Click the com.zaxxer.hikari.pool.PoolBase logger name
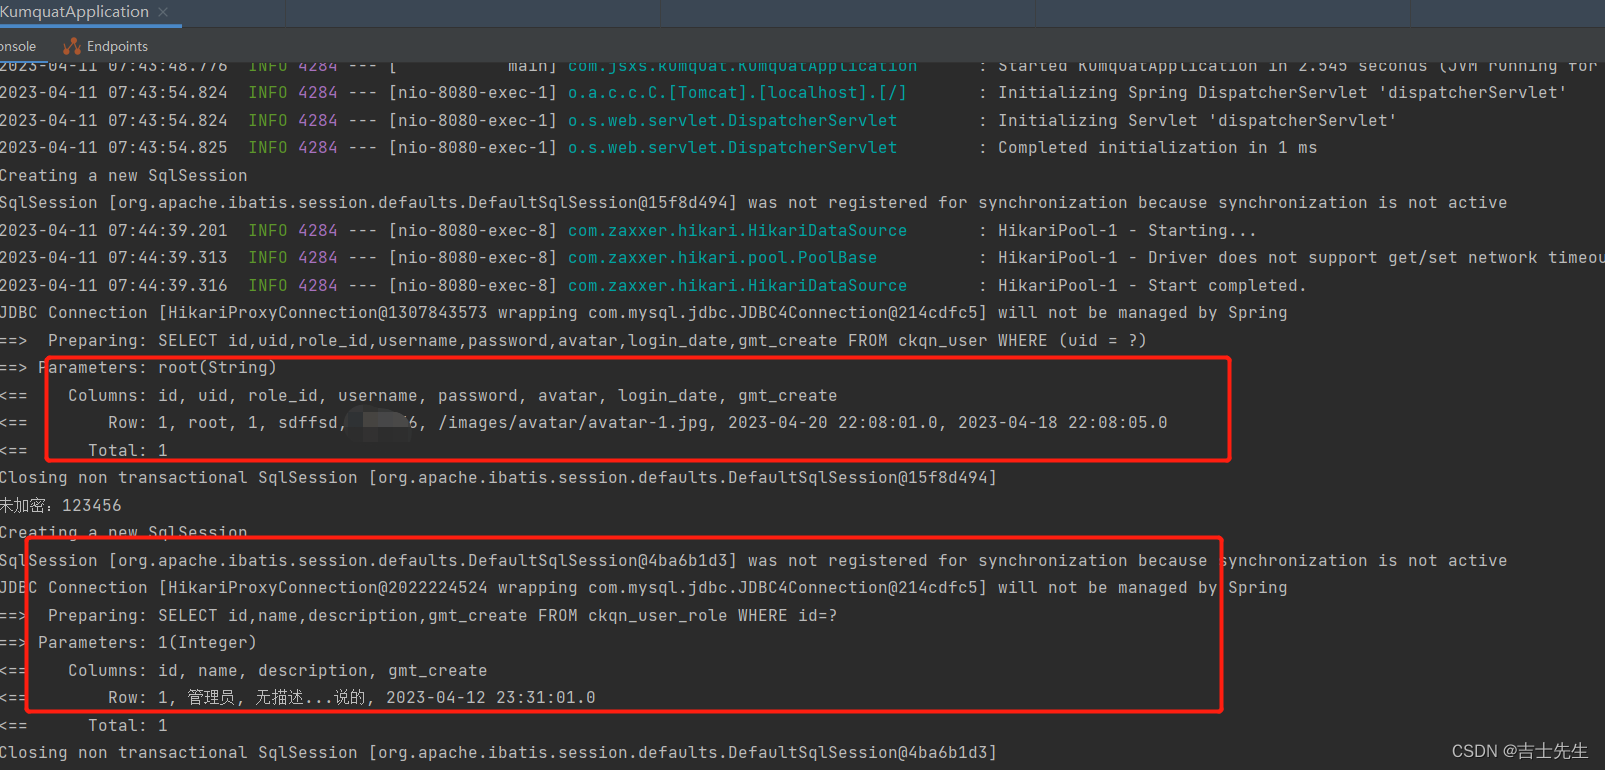Screen dimensions: 1605x770 [x=722, y=257]
